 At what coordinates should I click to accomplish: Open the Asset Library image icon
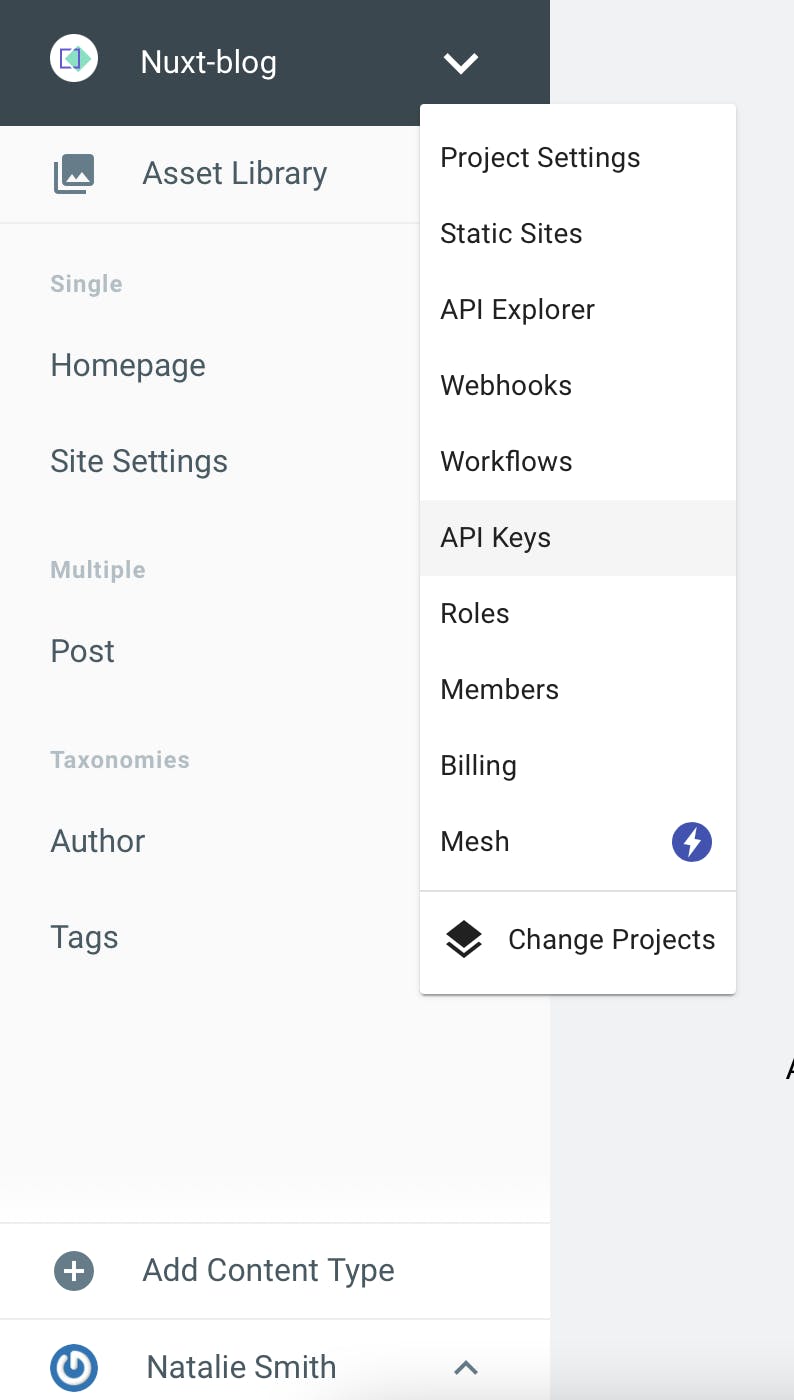click(74, 174)
